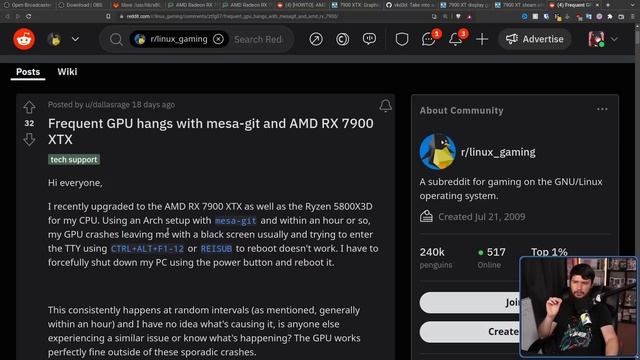The width and height of the screenshot is (640, 360).
Task: Reload the page with browser refresh
Action: pos(29,16)
